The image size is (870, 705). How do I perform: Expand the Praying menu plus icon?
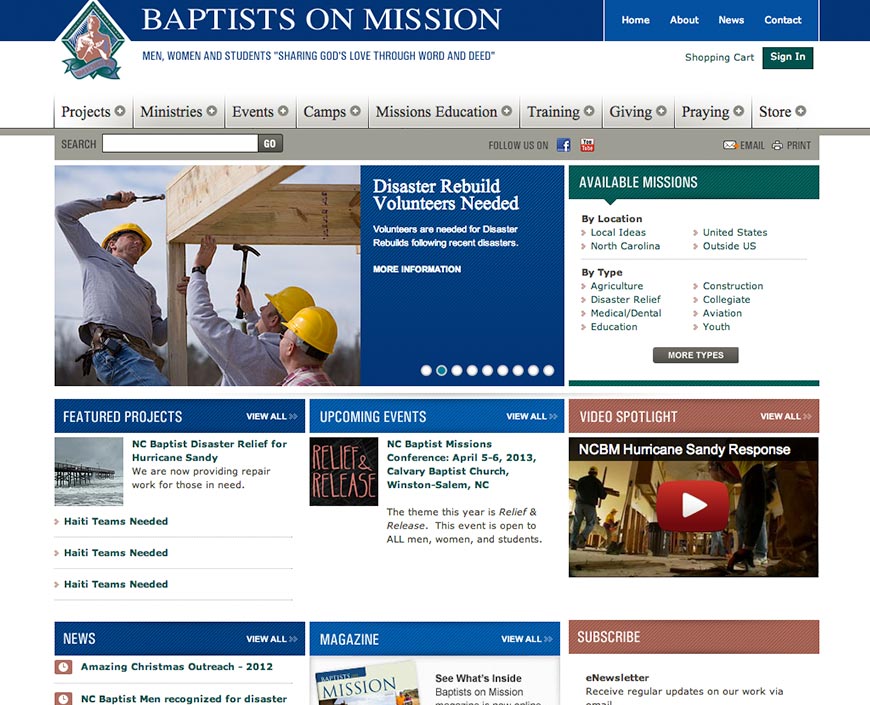tap(739, 111)
